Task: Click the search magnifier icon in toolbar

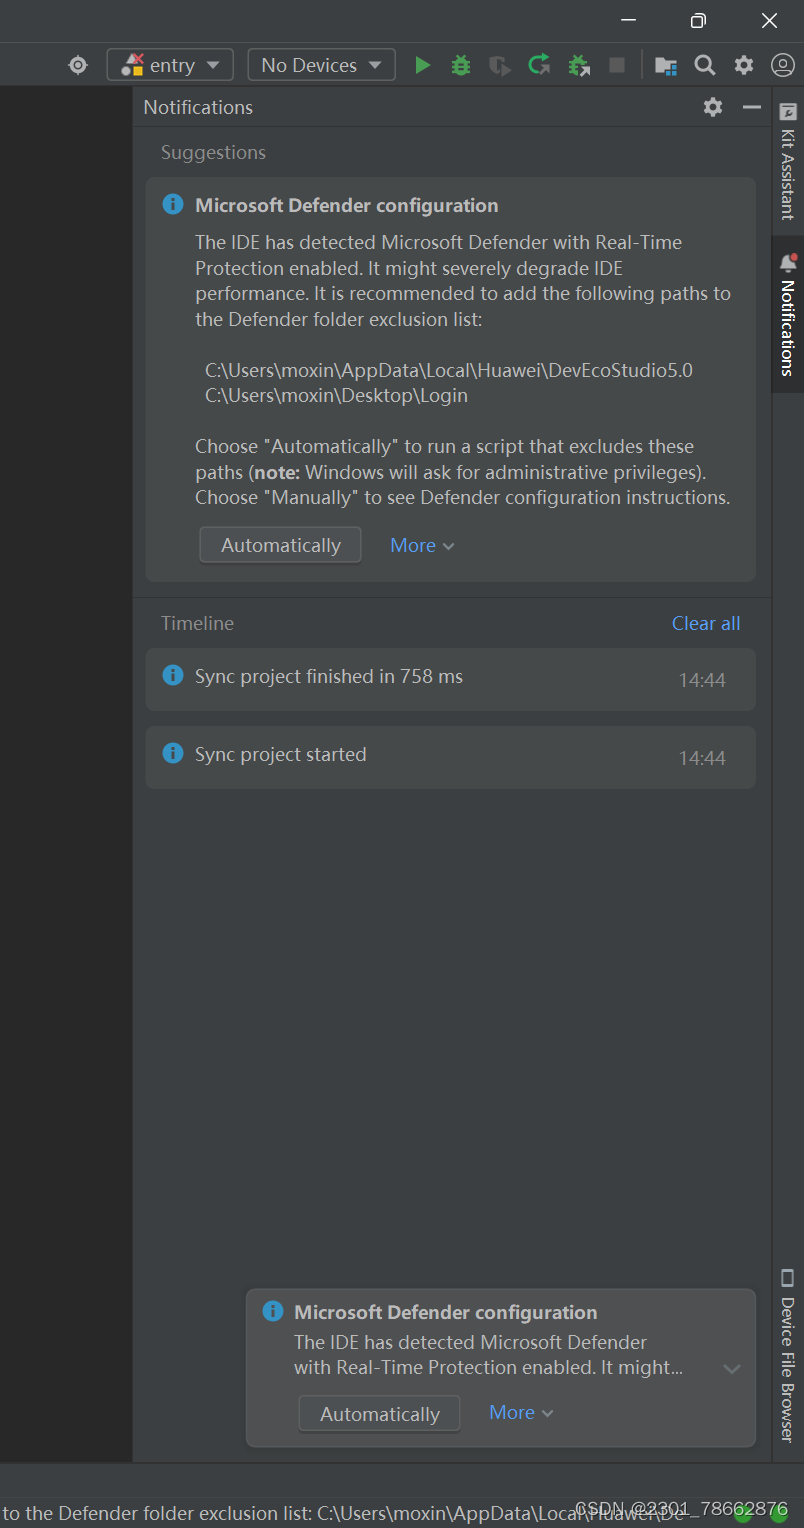Action: (x=705, y=65)
